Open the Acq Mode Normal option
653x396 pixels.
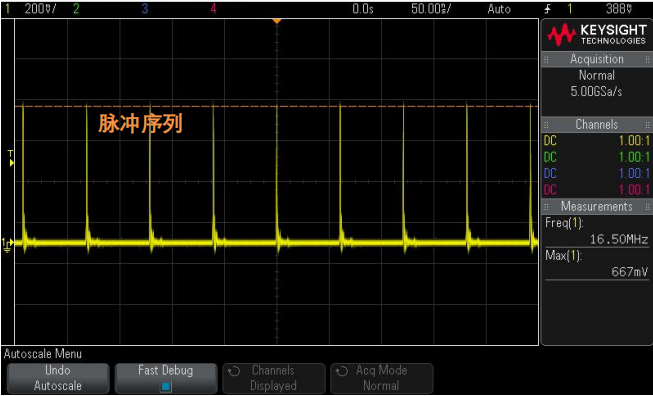[381, 378]
